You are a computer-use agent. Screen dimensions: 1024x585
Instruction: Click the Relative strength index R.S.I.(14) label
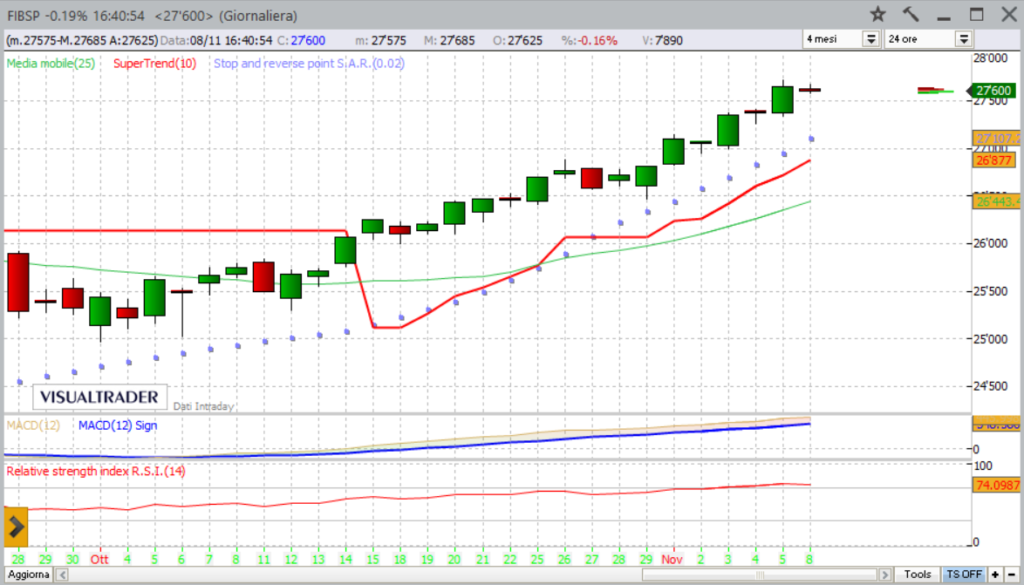coord(96,470)
